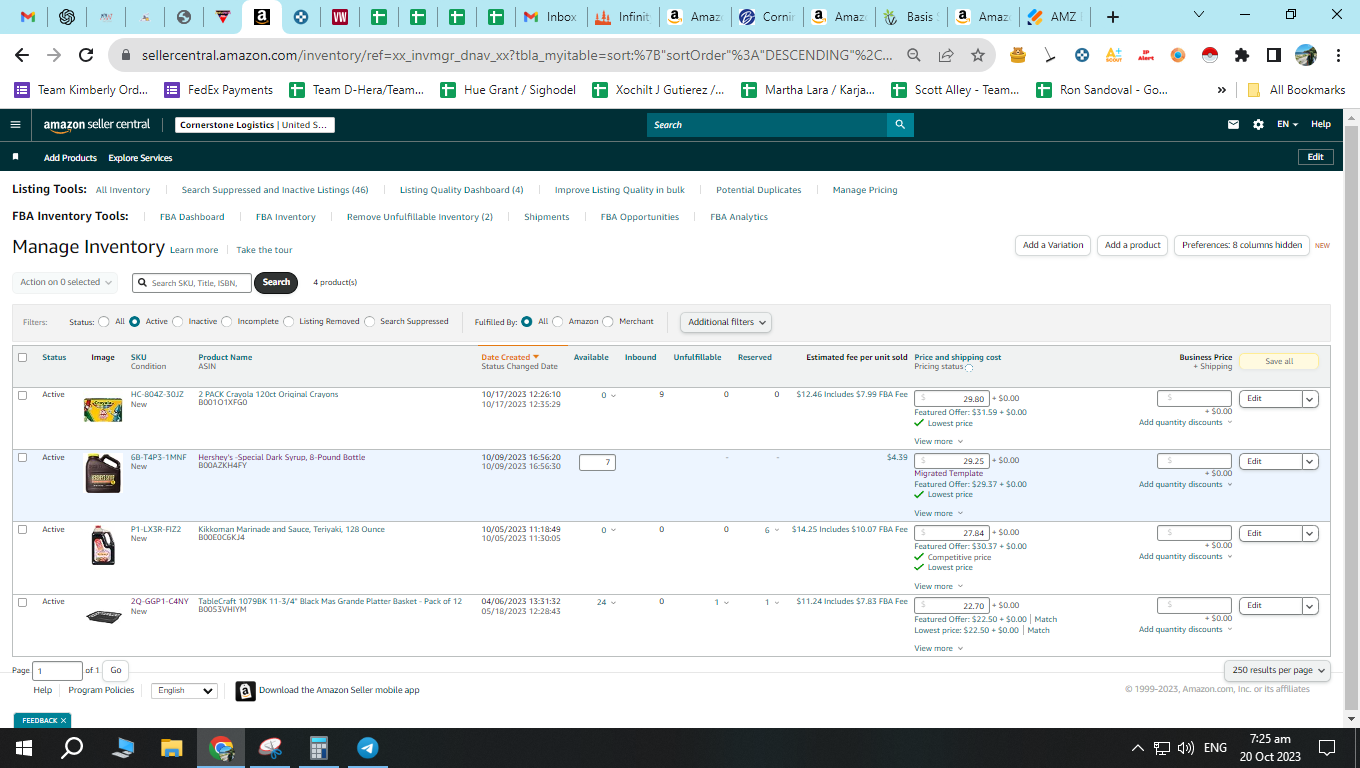Open the Seller Central hamburger menu

[15, 125]
